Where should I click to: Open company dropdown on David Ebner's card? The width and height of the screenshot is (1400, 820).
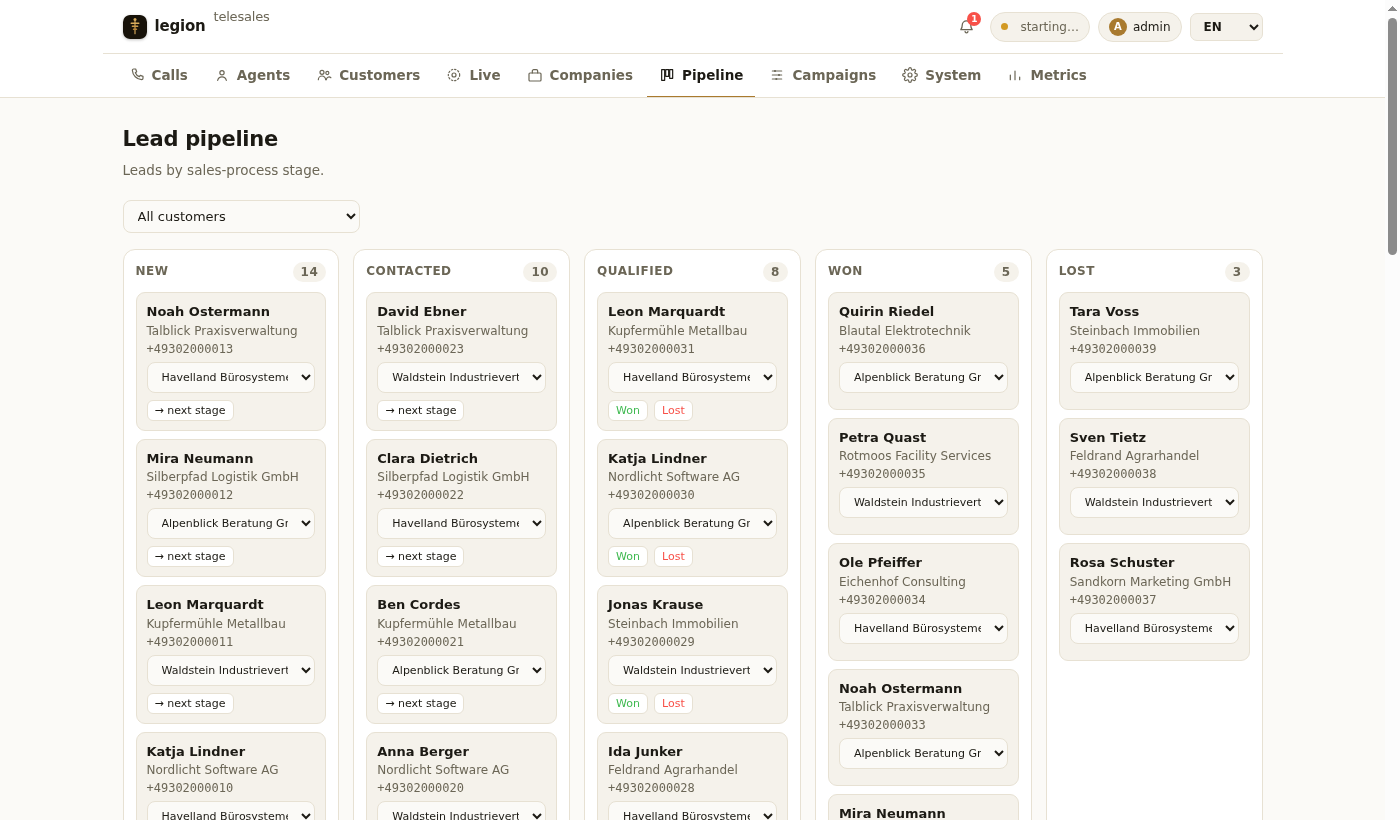(461, 377)
